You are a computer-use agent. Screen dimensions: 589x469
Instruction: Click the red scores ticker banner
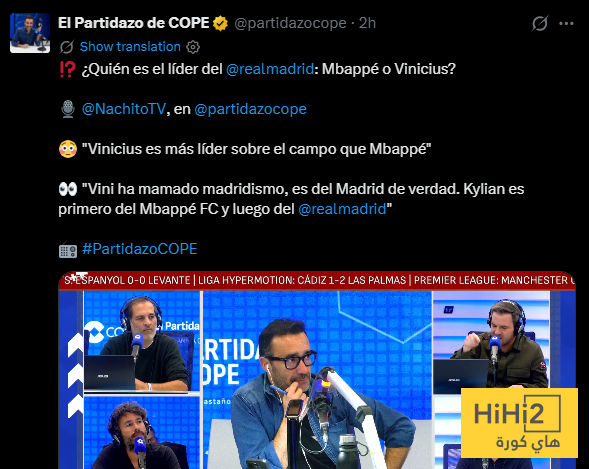pos(317,280)
